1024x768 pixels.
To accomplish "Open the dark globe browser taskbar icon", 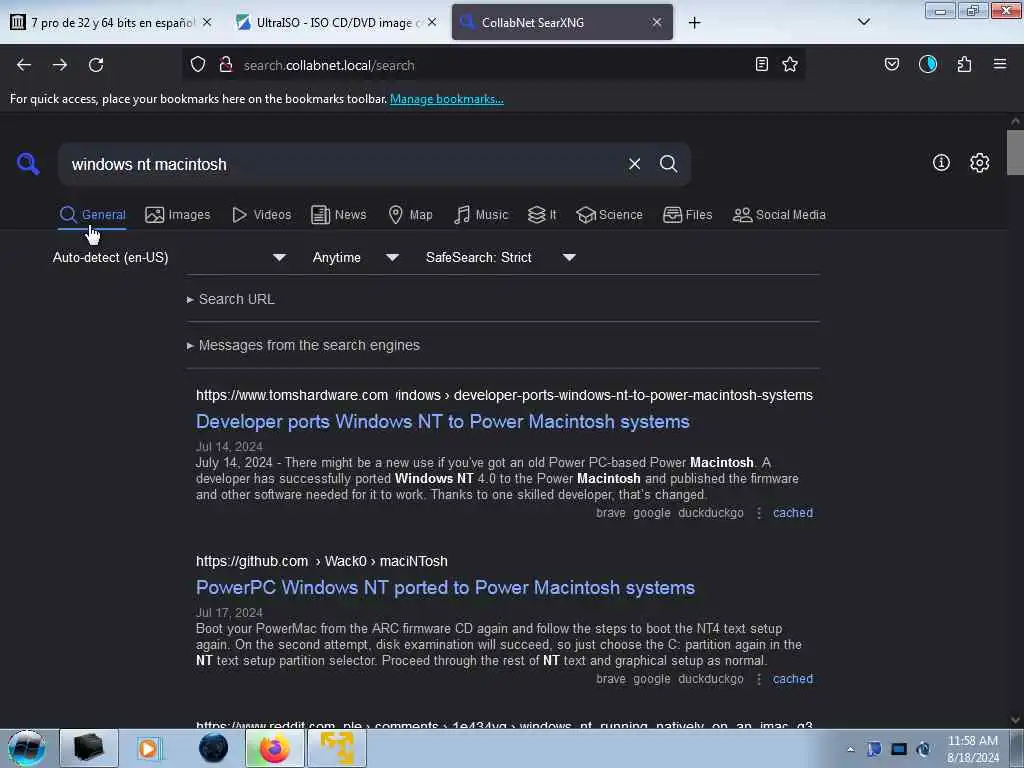I will click(x=214, y=748).
